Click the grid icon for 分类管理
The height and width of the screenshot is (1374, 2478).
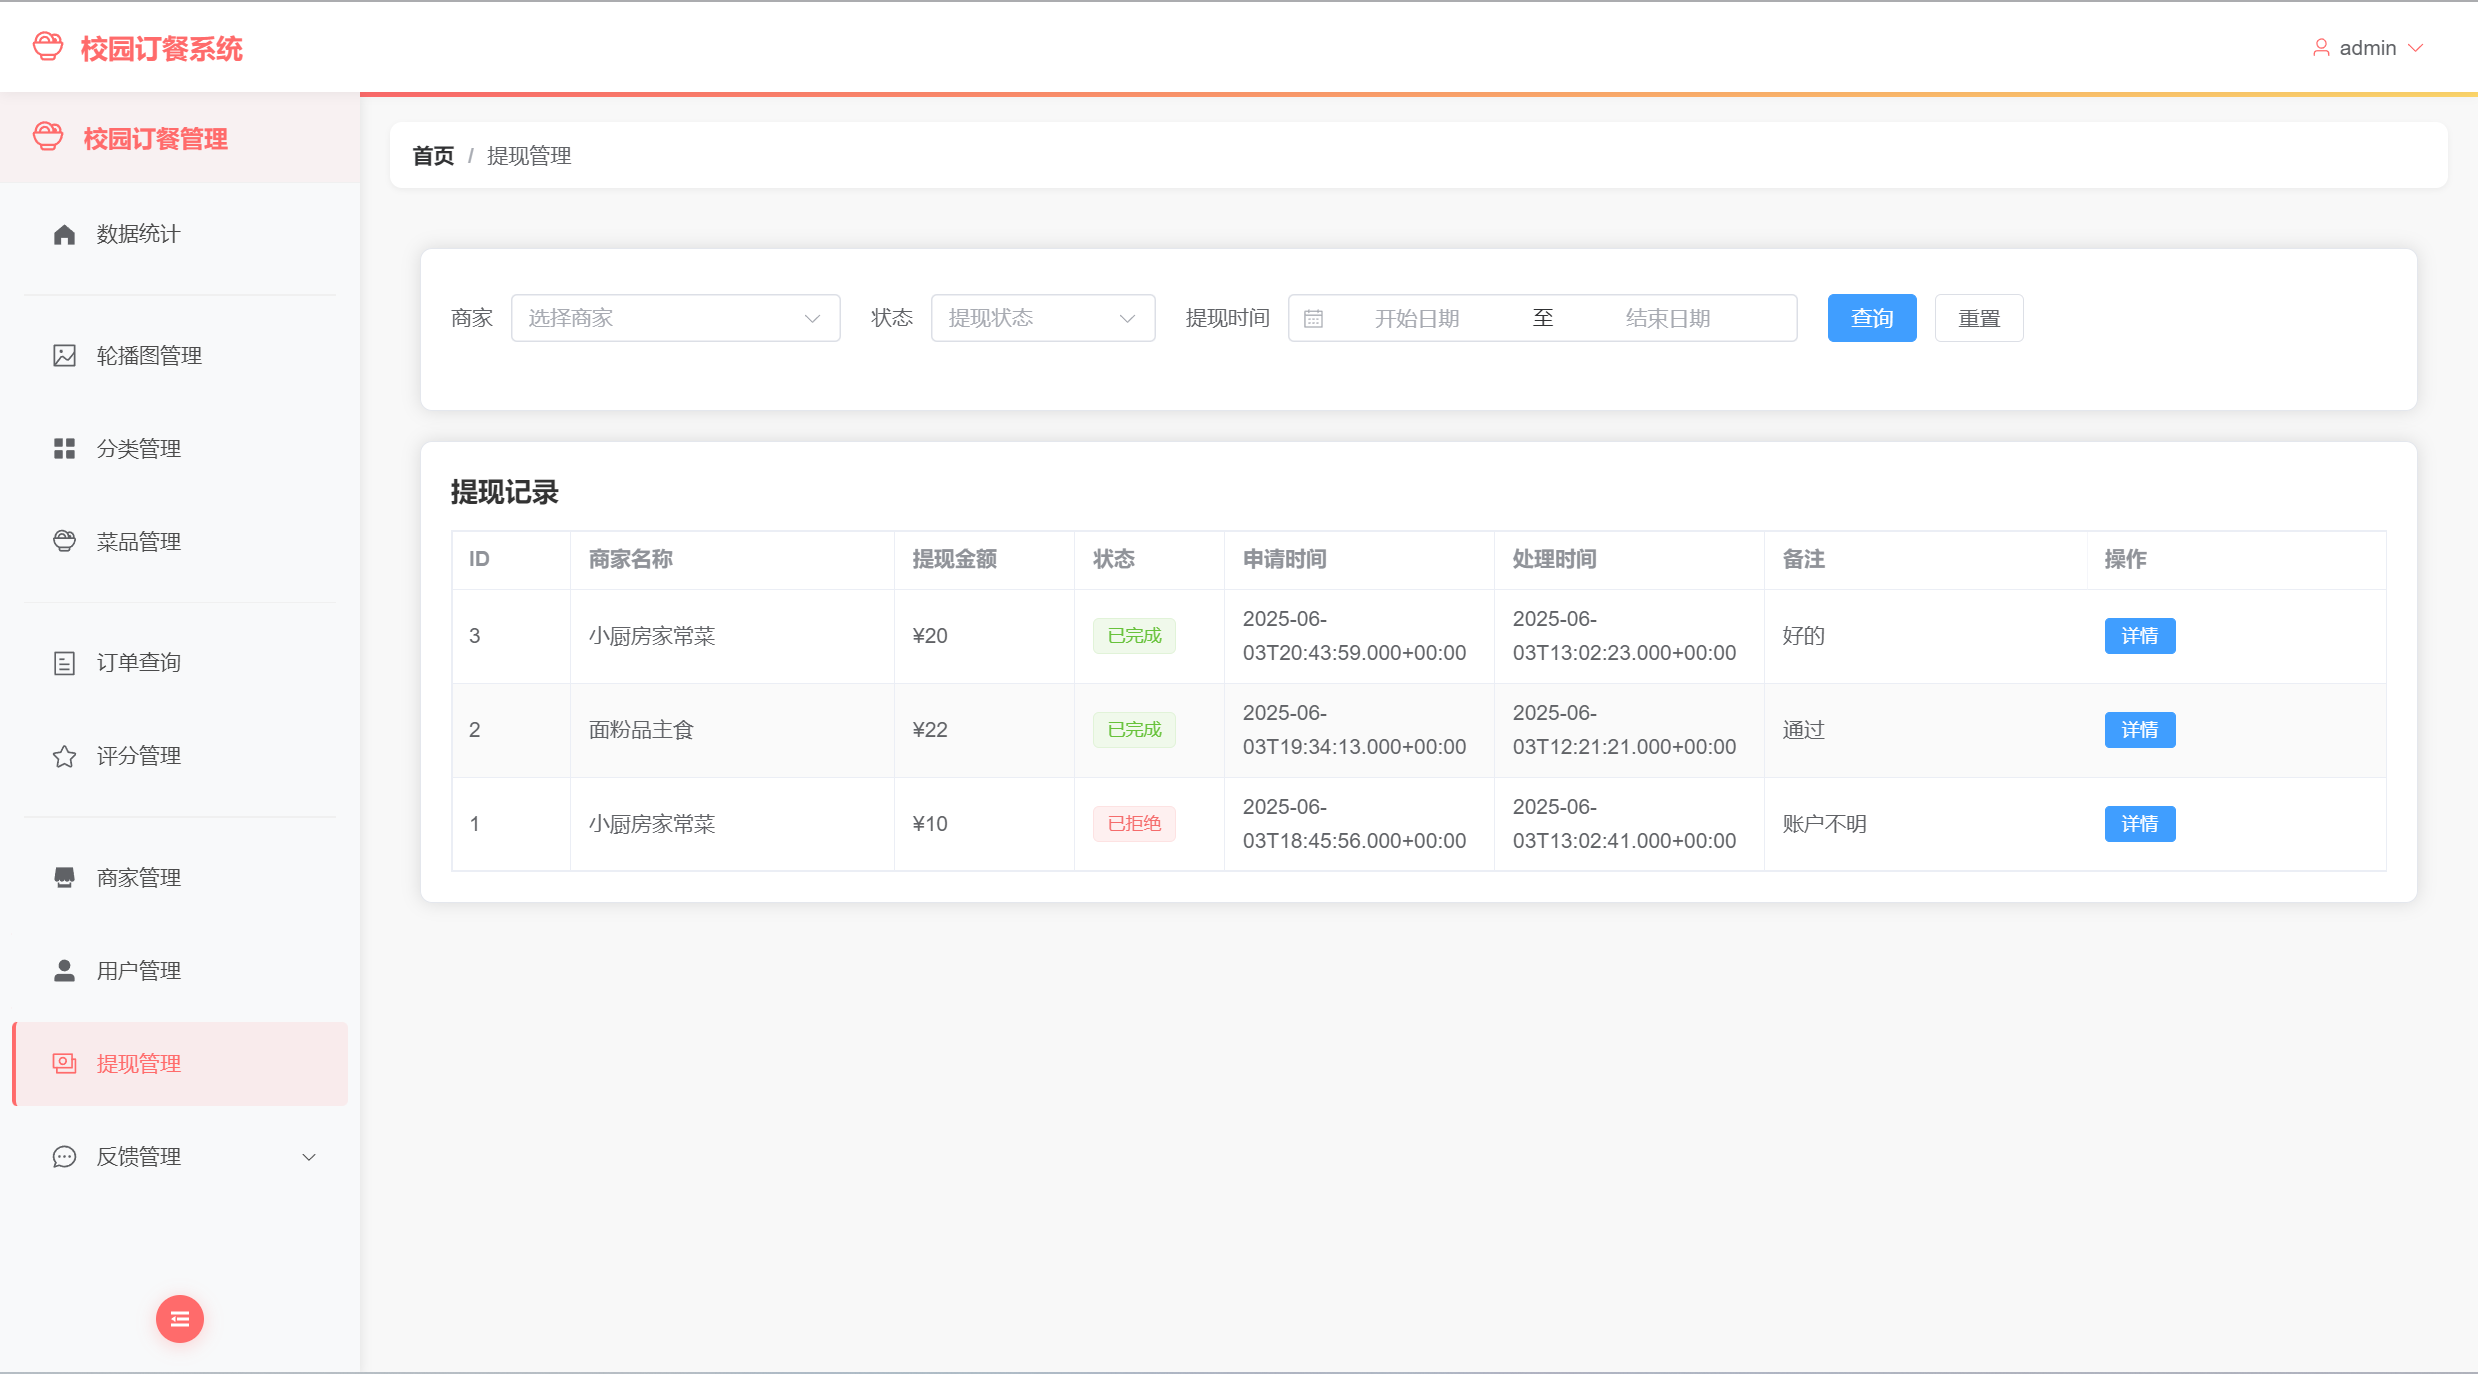click(64, 449)
